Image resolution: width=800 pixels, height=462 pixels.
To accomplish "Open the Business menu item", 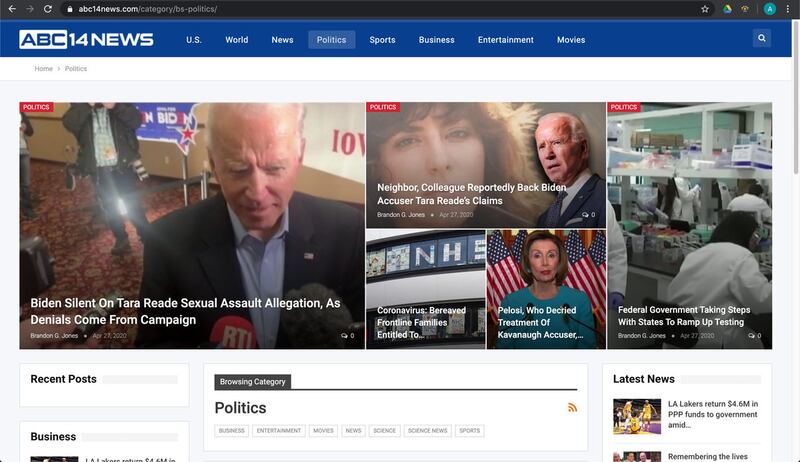I will [x=436, y=40].
